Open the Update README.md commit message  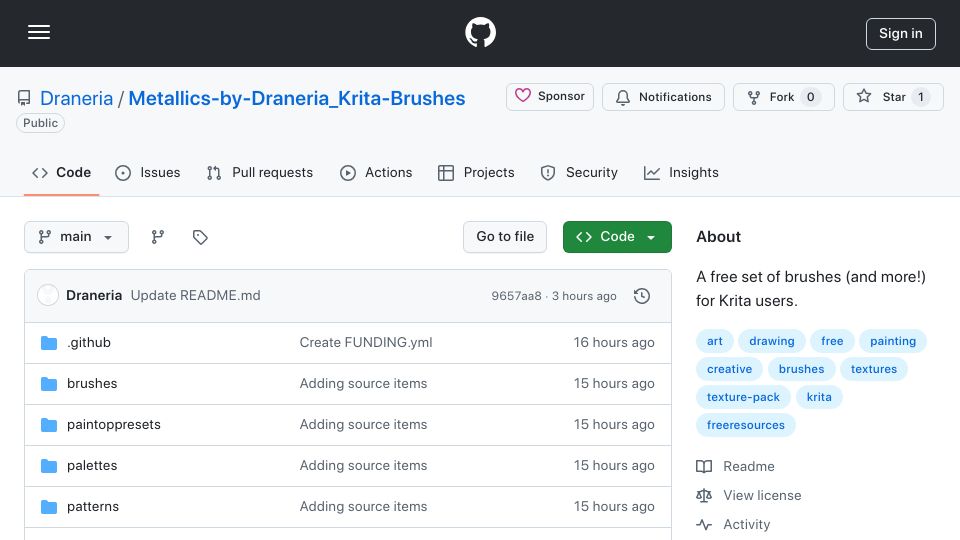[195, 295]
